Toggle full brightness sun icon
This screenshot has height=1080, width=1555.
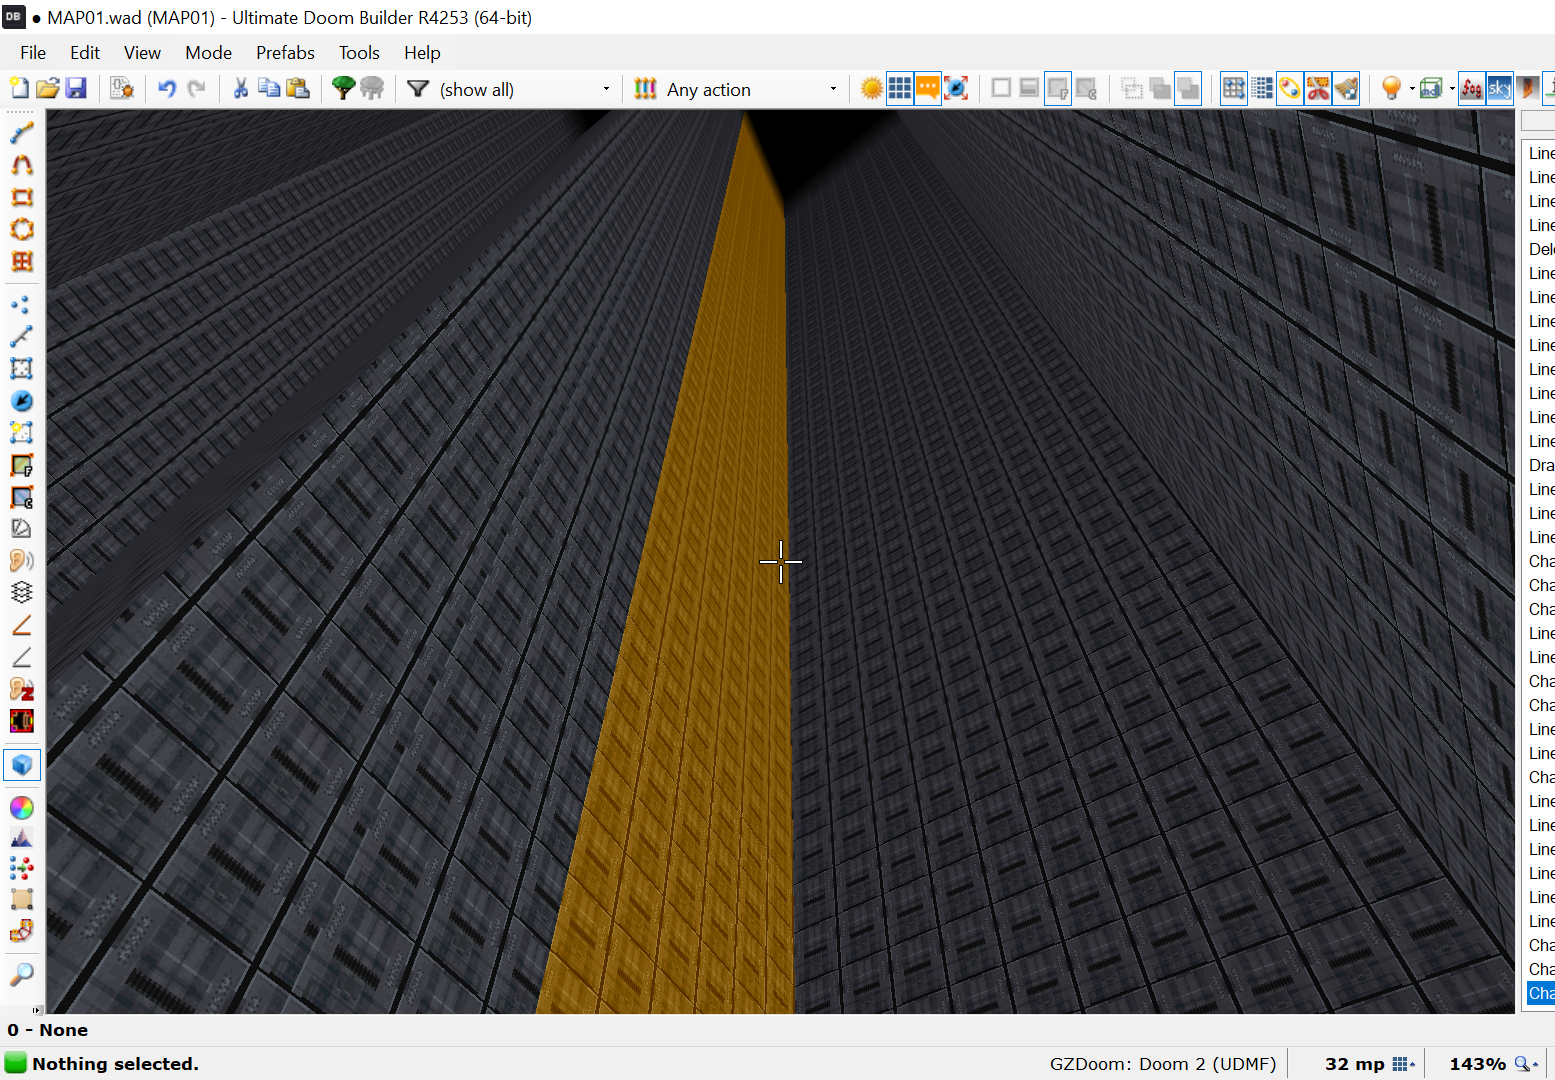click(x=871, y=89)
